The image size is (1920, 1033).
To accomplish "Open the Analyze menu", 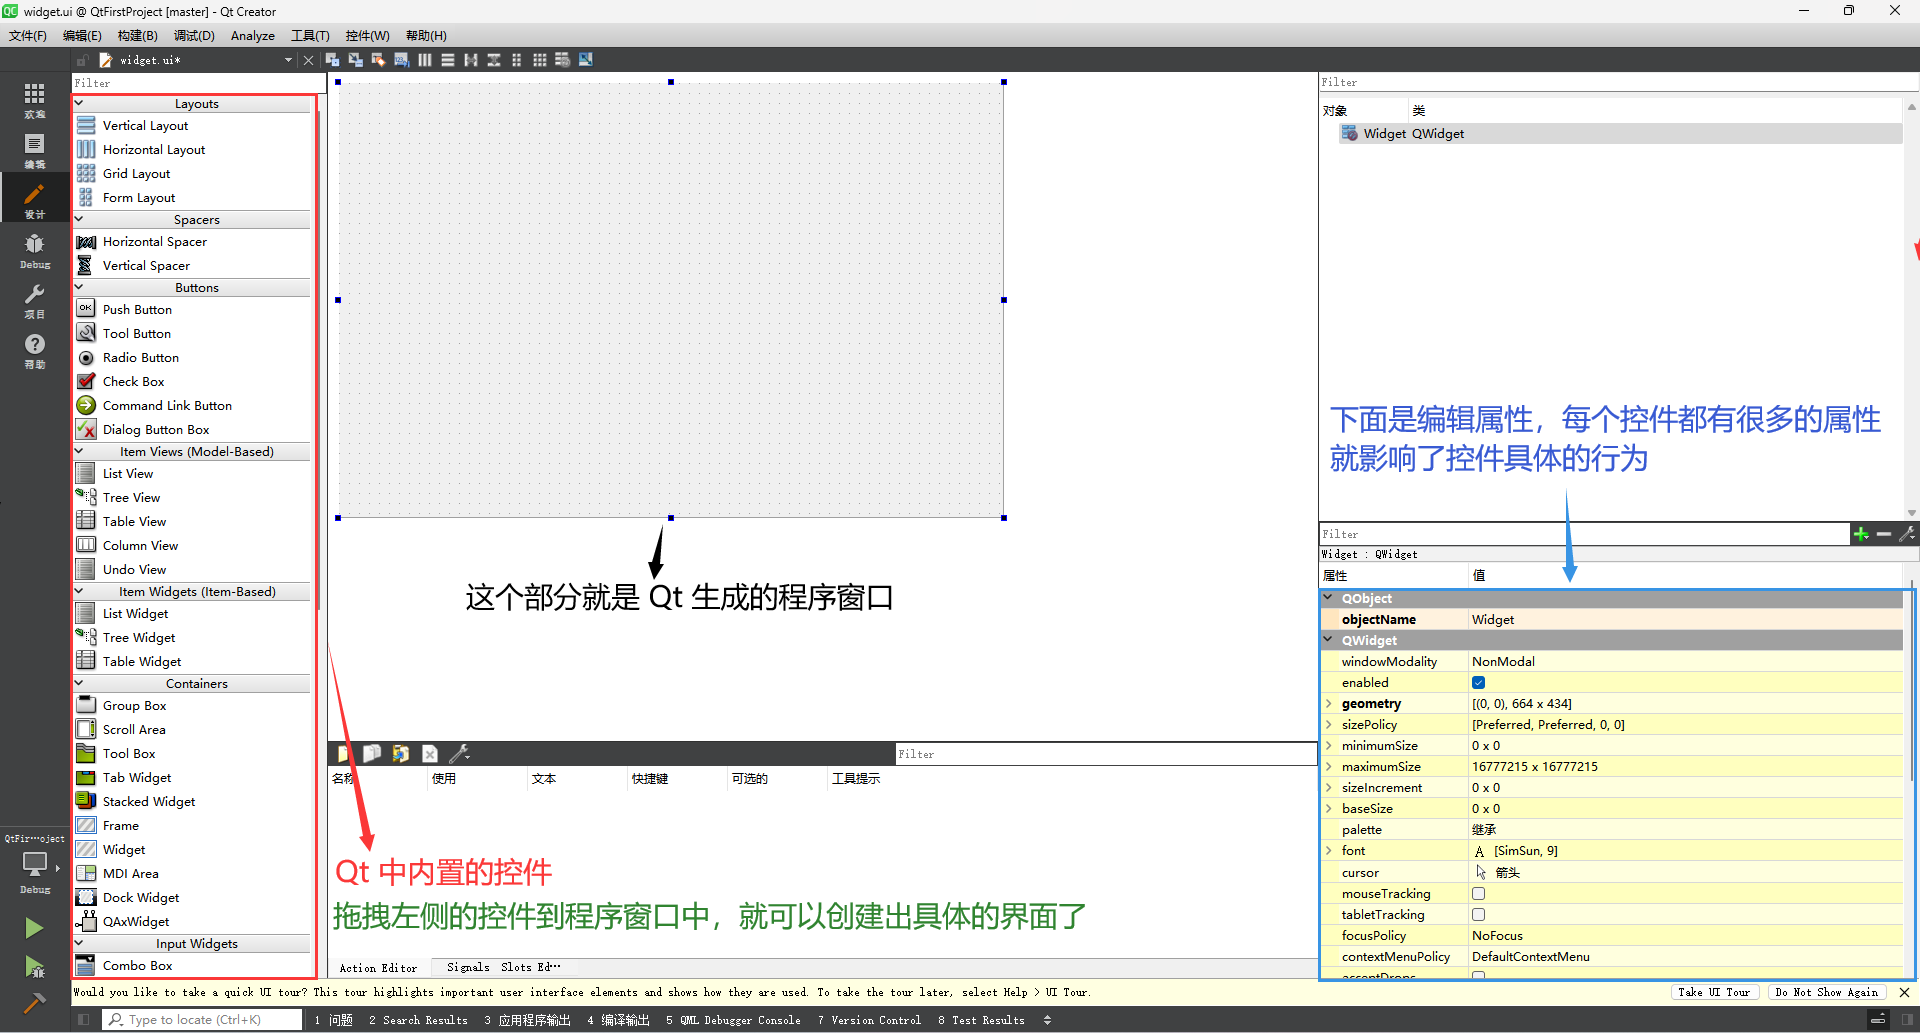I will click(x=253, y=36).
